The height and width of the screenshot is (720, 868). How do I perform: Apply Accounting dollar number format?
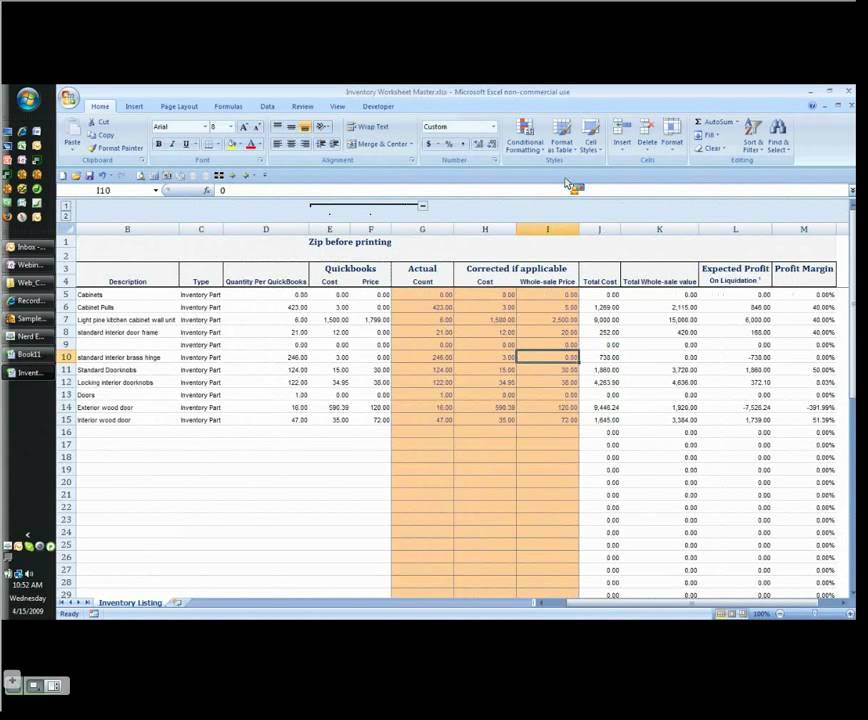pos(428,144)
